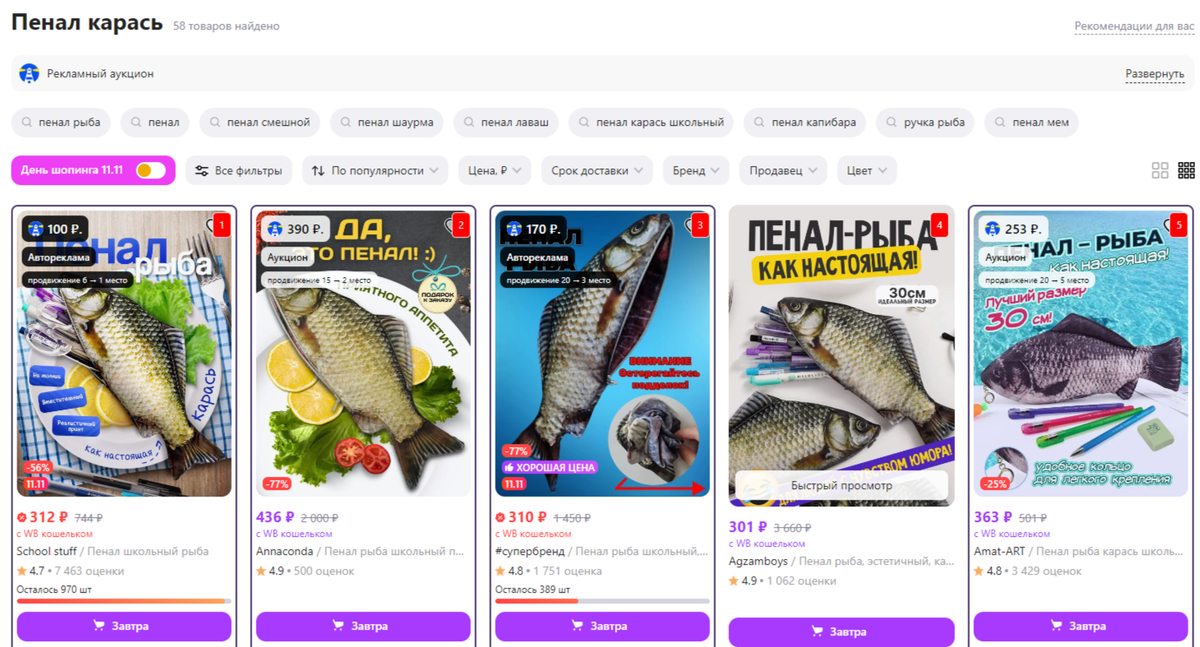Switch to small dense grid view icon
Viewport: 1200px width, 647px height.
(x=1186, y=171)
